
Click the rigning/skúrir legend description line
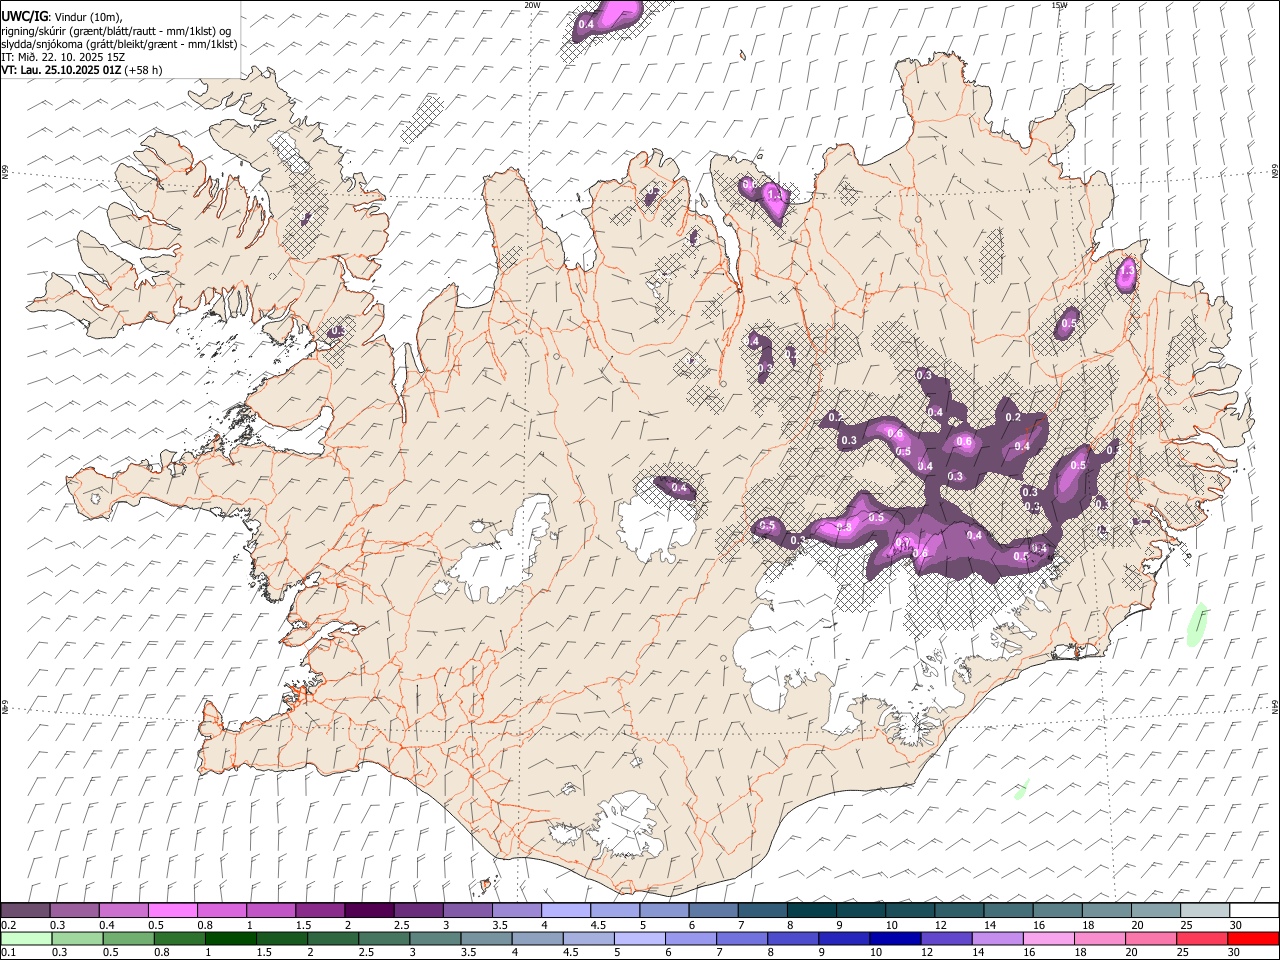coord(116,30)
